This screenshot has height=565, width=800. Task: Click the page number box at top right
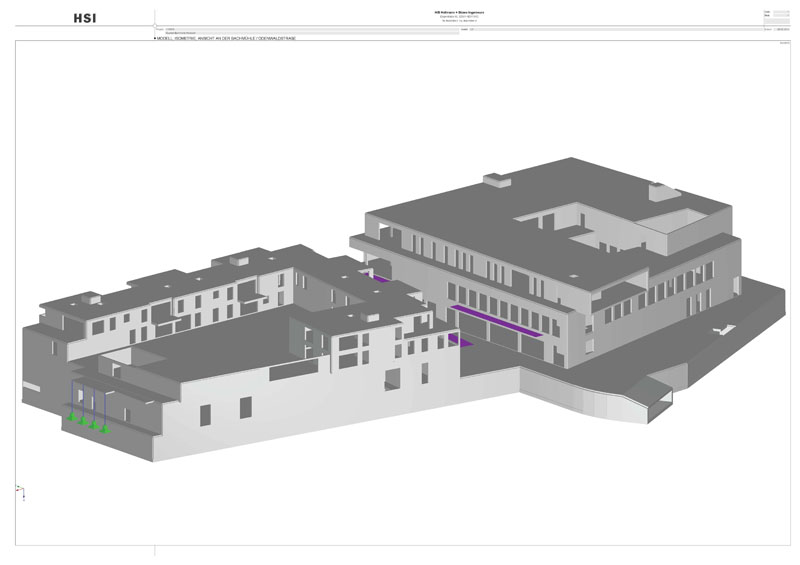tap(777, 12)
